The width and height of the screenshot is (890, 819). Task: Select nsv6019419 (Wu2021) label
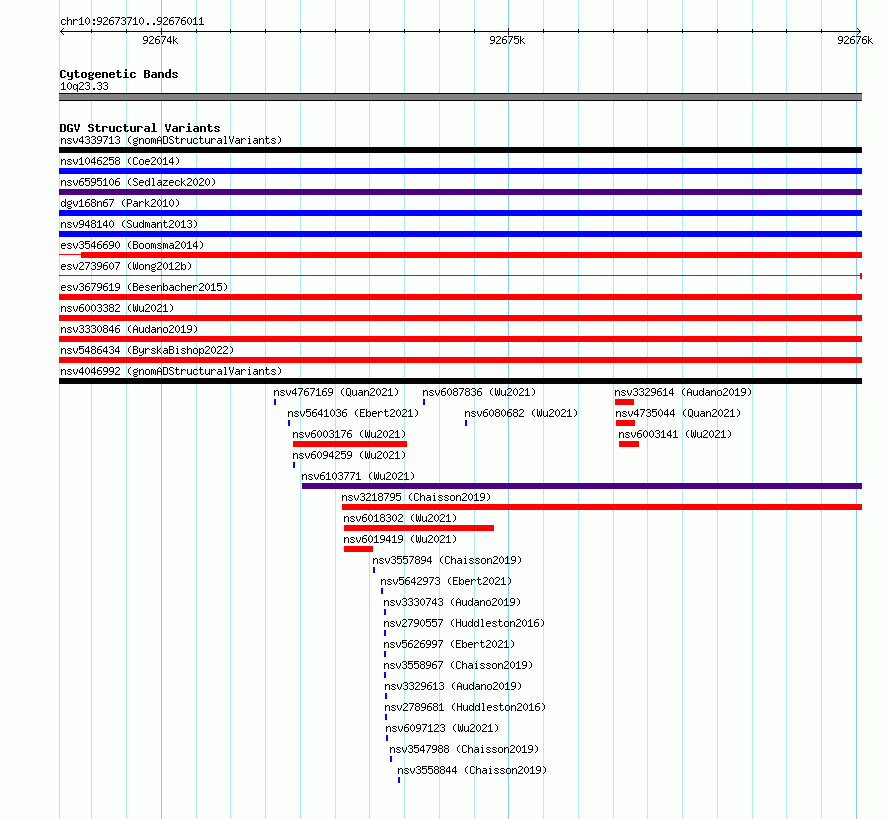(400, 539)
